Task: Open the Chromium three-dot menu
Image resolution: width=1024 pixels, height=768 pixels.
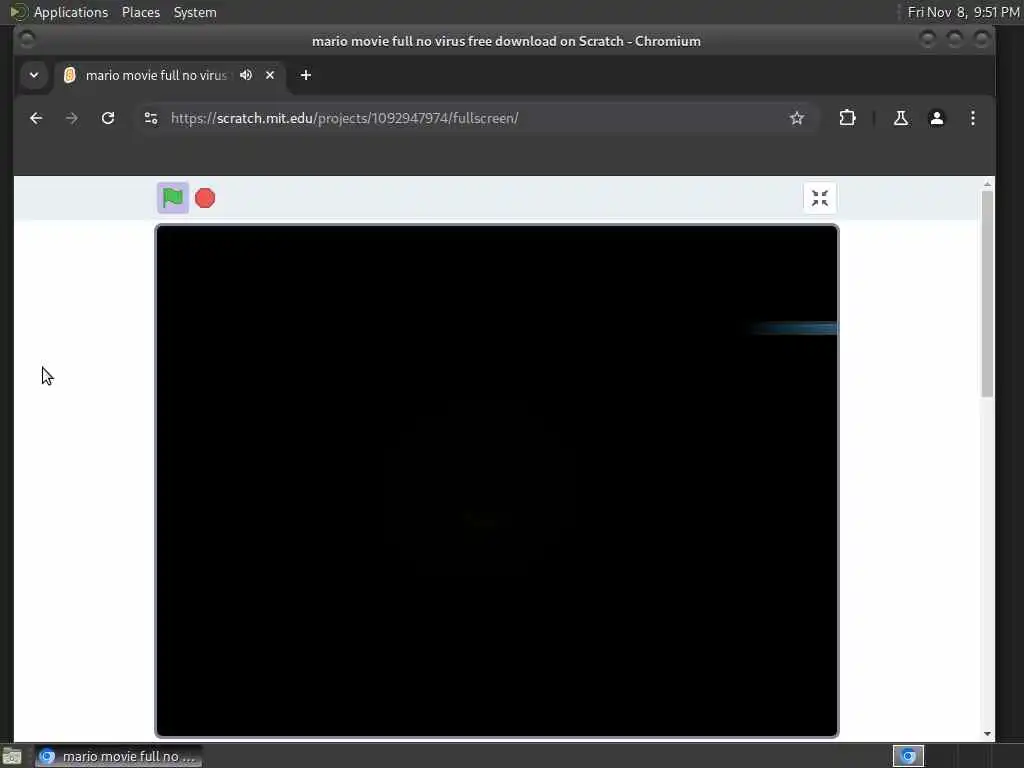Action: tap(972, 118)
